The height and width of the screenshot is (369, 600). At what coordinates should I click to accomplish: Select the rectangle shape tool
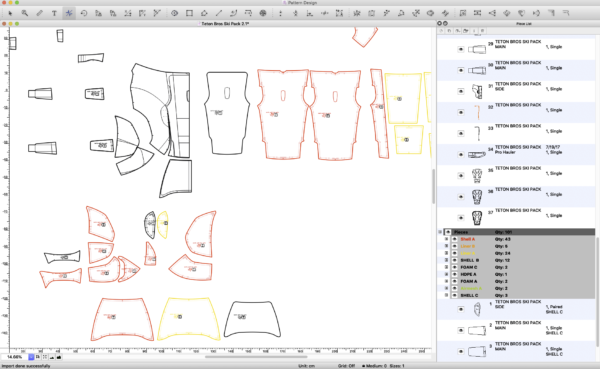point(189,13)
